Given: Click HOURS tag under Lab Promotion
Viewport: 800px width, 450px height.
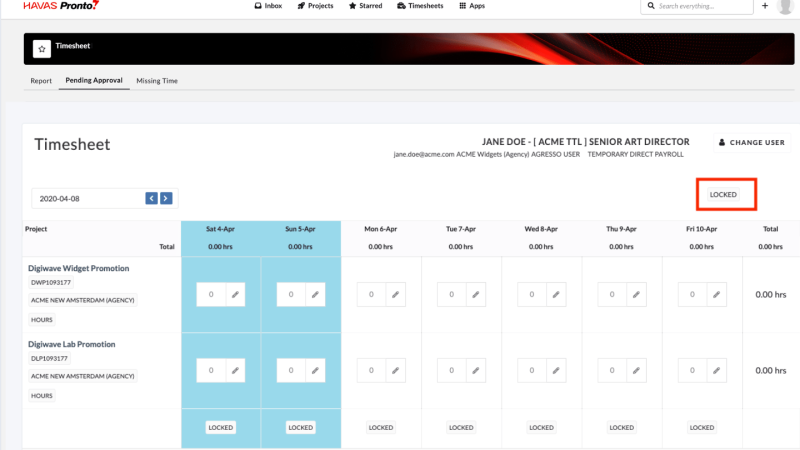Looking at the screenshot, I should pos(42,396).
